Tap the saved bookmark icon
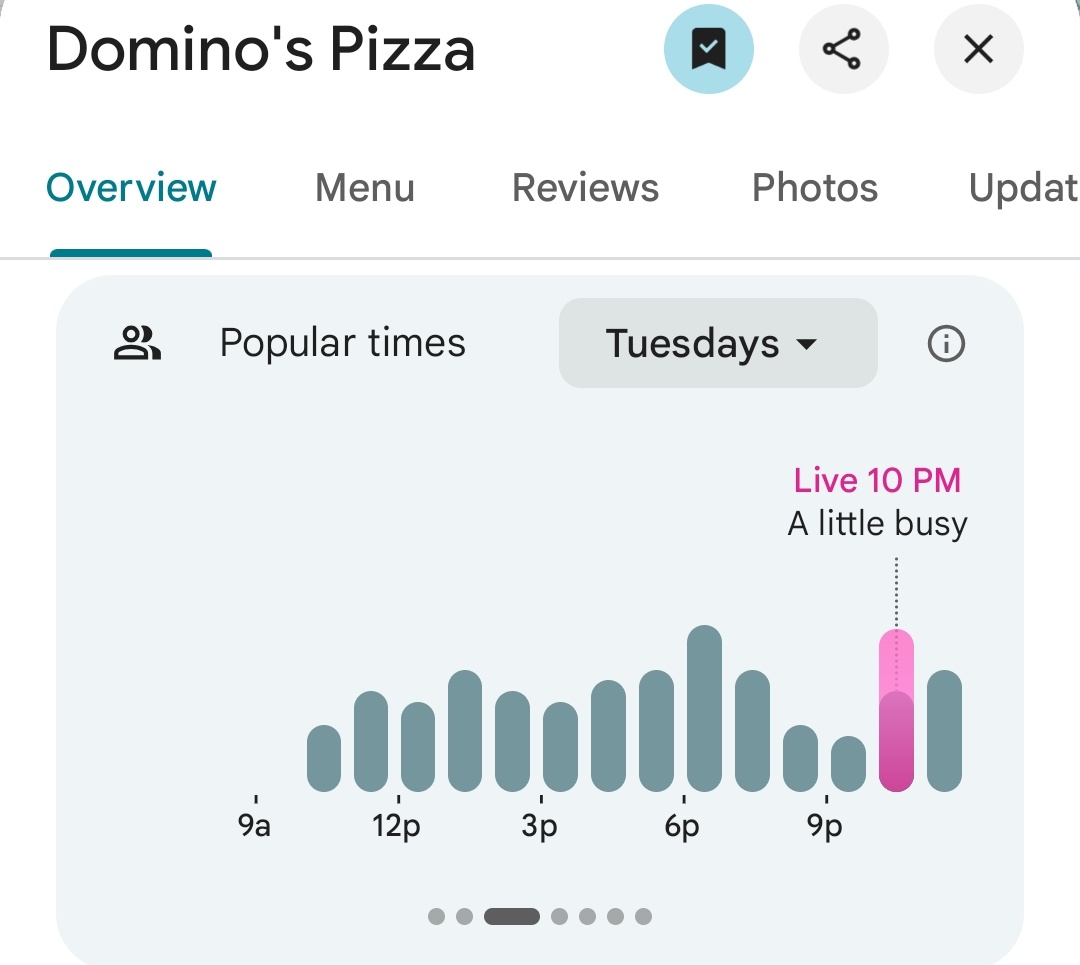Image resolution: width=1080 pixels, height=965 pixels. pyautogui.click(x=708, y=49)
